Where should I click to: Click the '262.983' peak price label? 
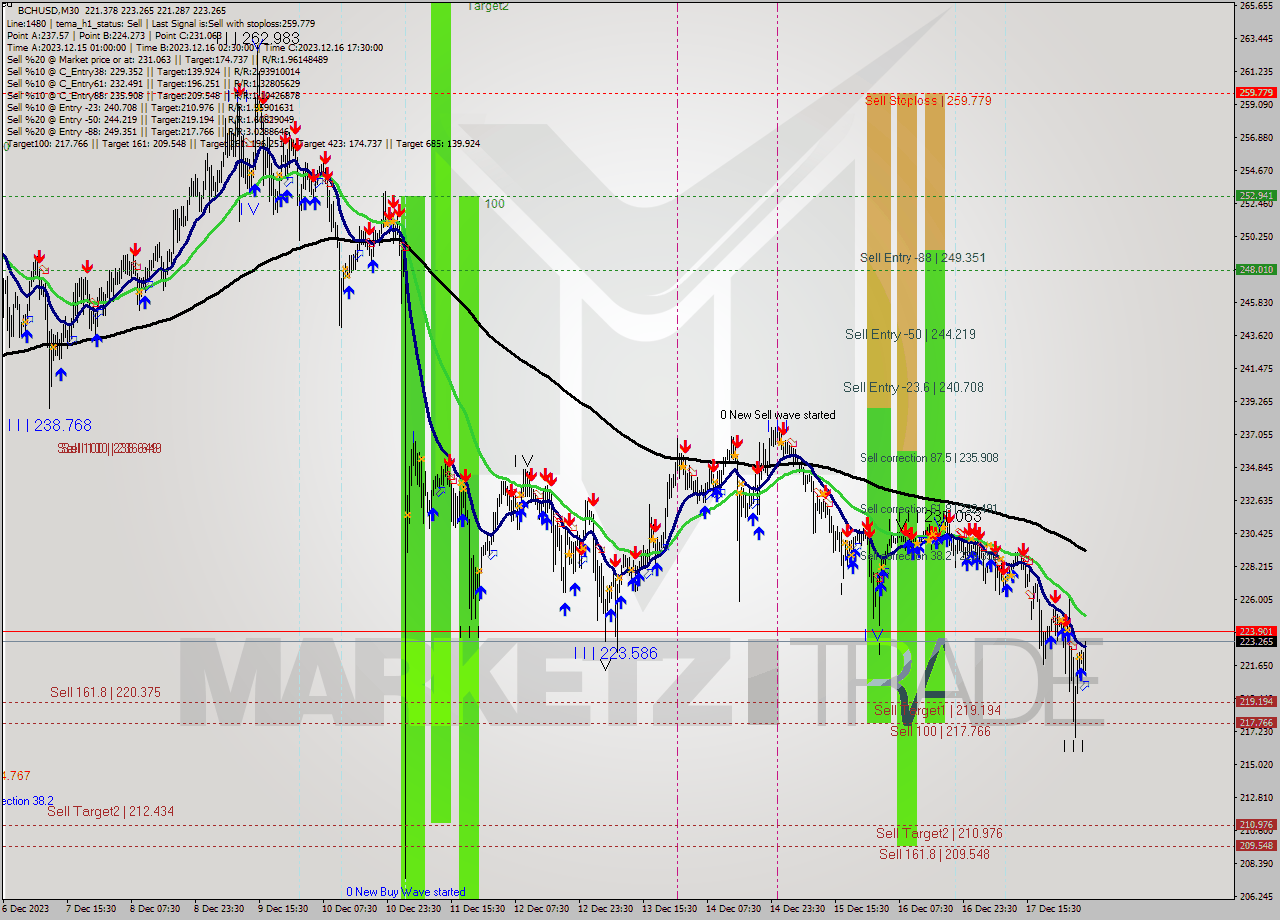(x=273, y=40)
